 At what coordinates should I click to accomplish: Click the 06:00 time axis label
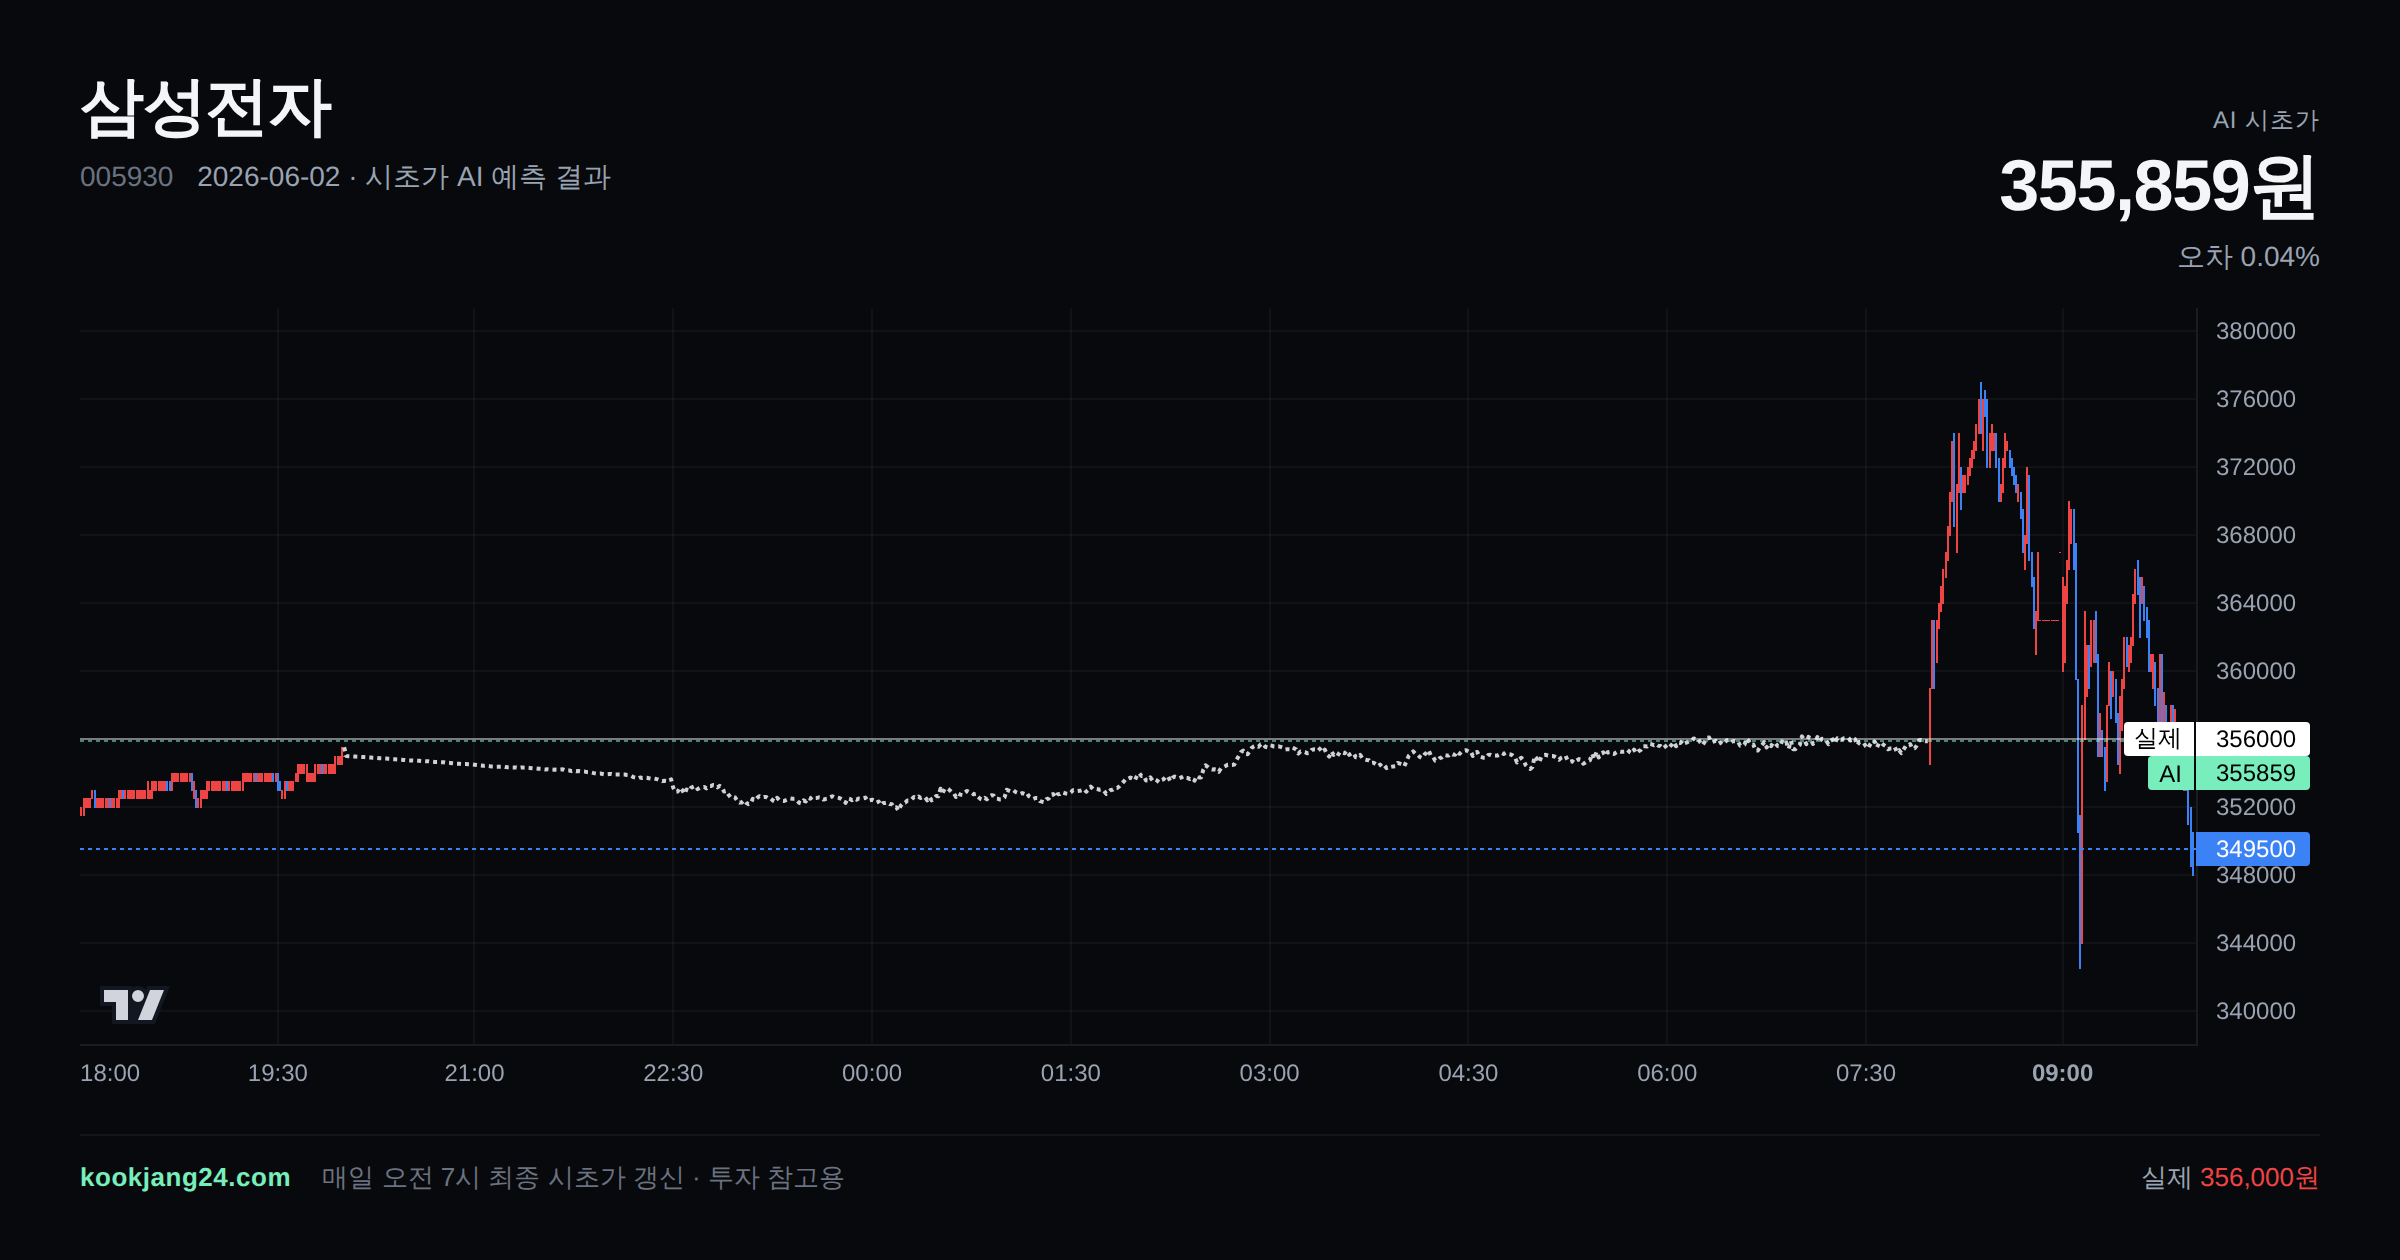pyautogui.click(x=1667, y=1073)
